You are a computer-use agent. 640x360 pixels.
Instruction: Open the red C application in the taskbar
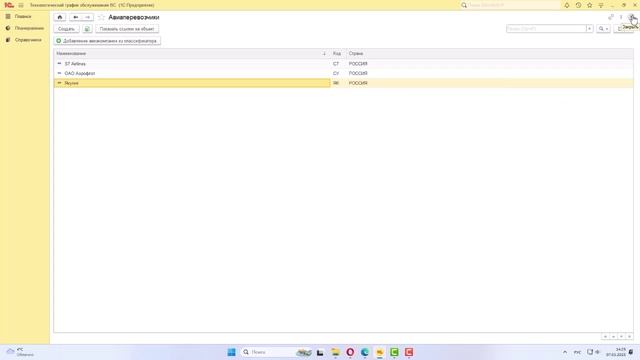(x=409, y=352)
